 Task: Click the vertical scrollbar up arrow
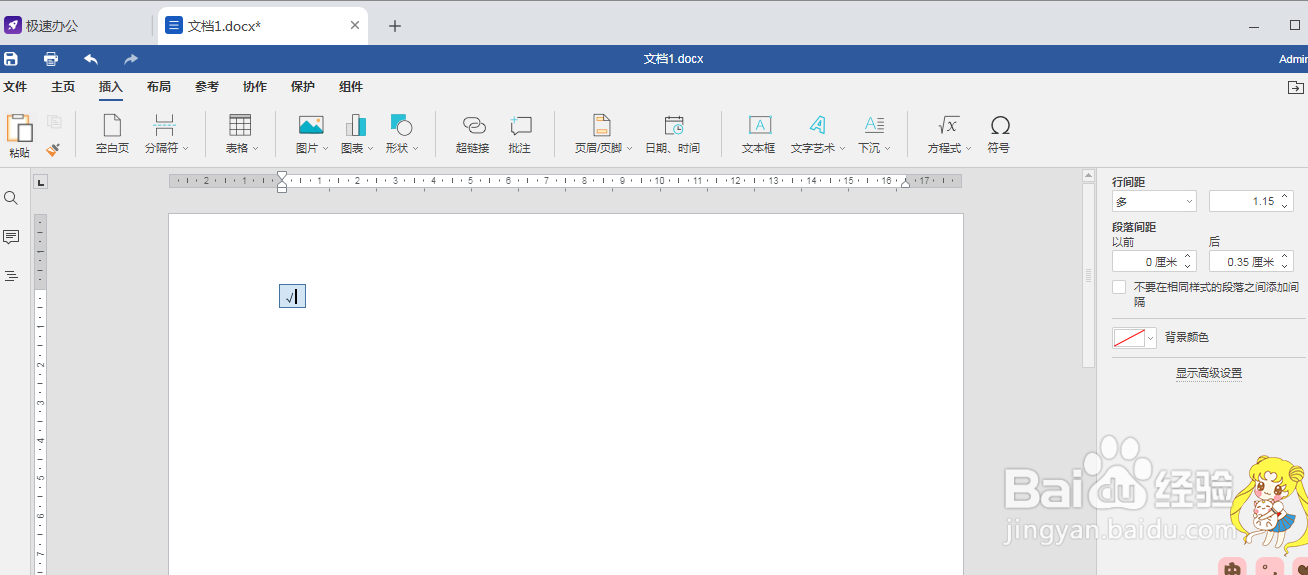[1089, 175]
